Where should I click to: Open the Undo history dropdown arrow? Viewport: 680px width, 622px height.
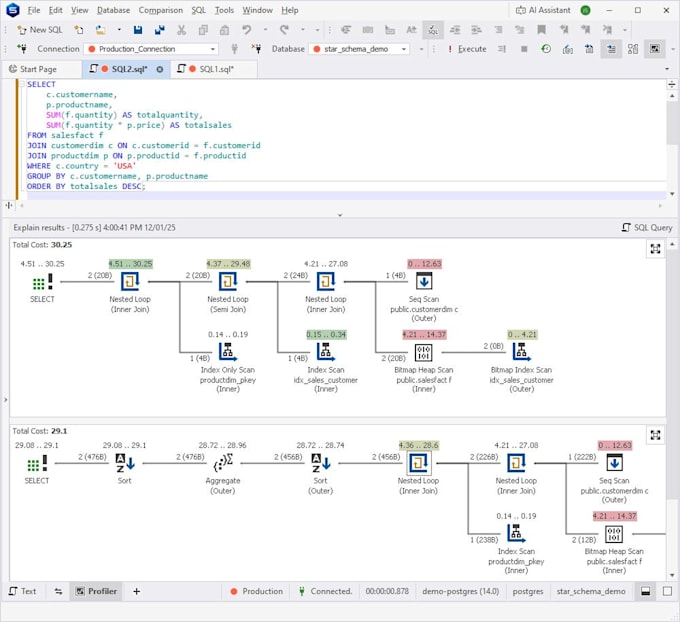click(265, 30)
